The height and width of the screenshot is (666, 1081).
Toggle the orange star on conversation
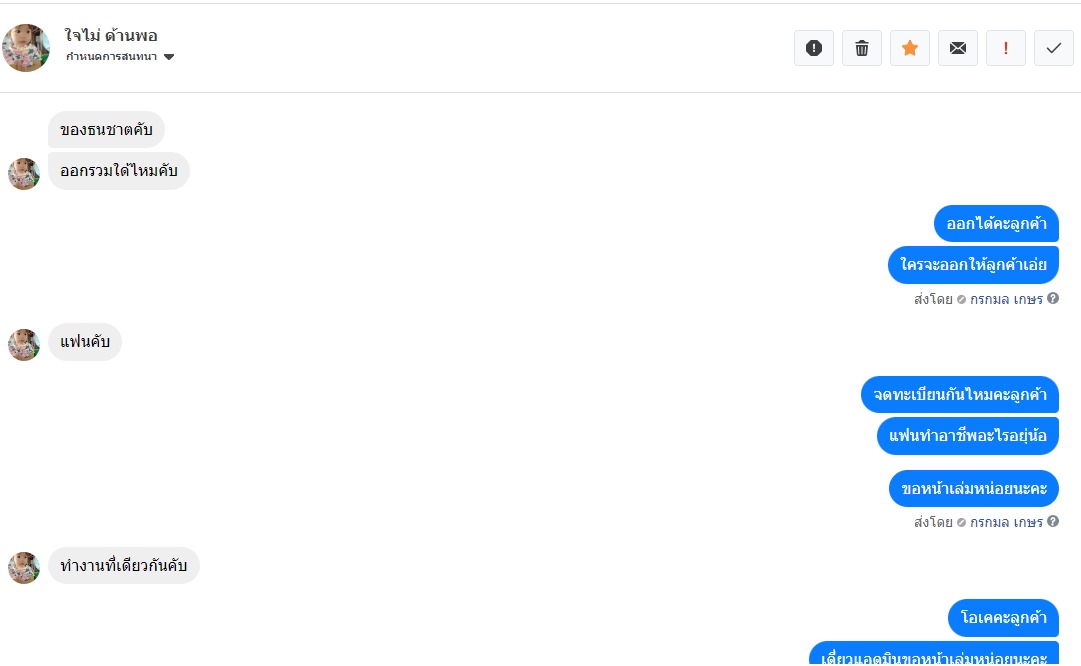point(910,48)
